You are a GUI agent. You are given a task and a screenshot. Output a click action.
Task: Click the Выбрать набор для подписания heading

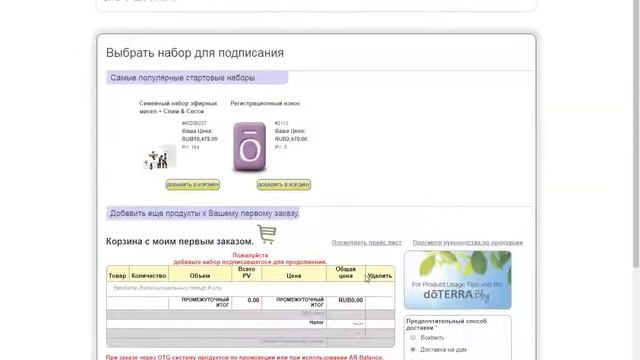pyautogui.click(x=195, y=53)
